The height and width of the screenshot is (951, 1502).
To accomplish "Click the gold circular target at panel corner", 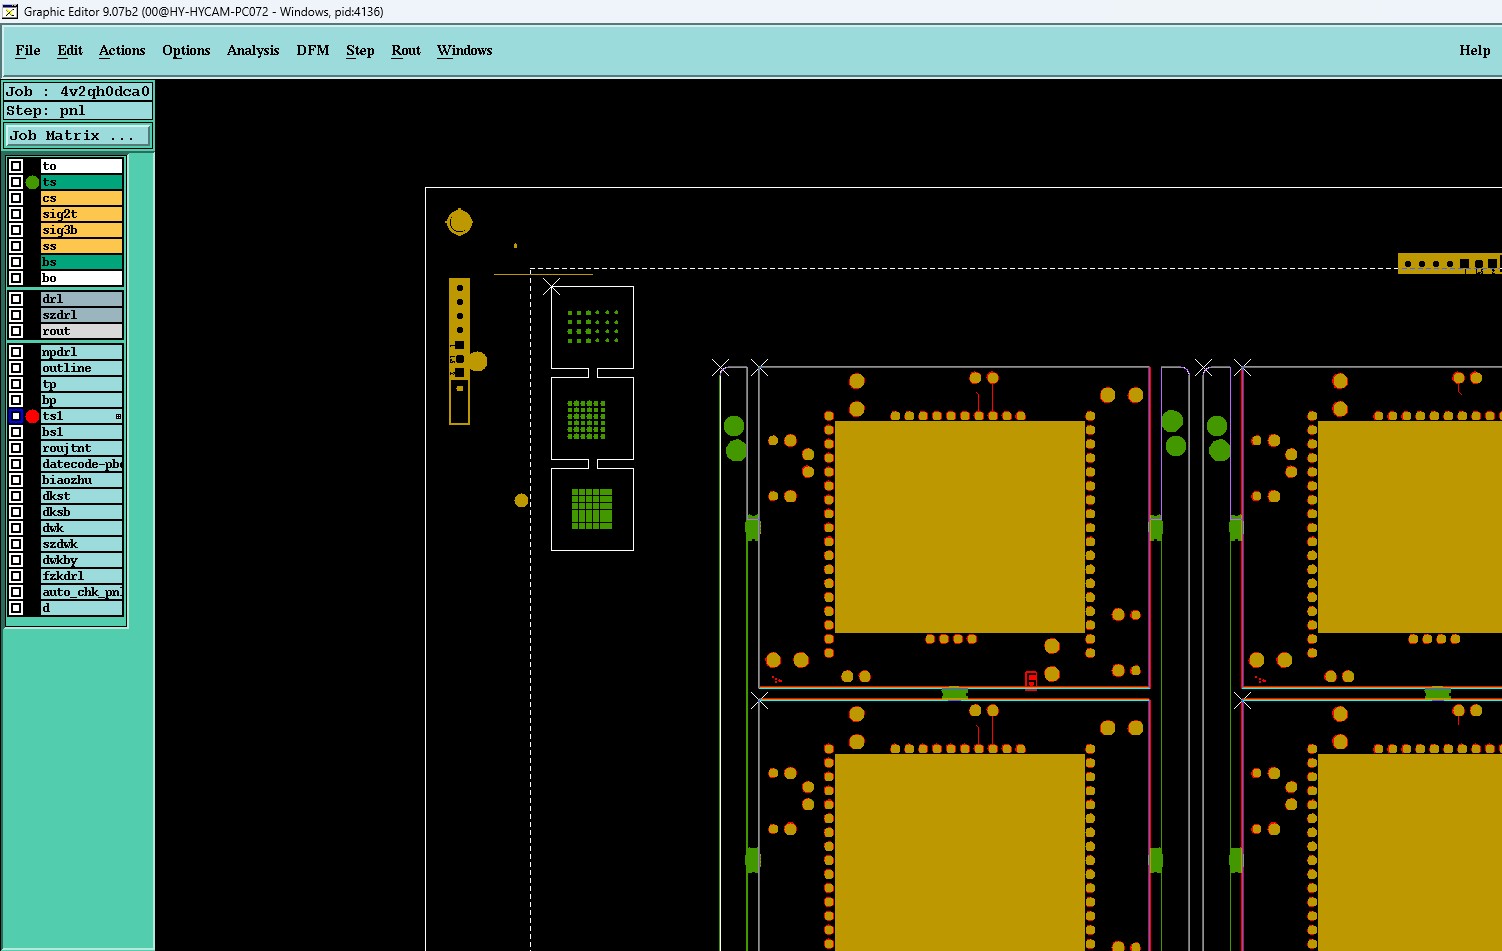I will point(459,222).
